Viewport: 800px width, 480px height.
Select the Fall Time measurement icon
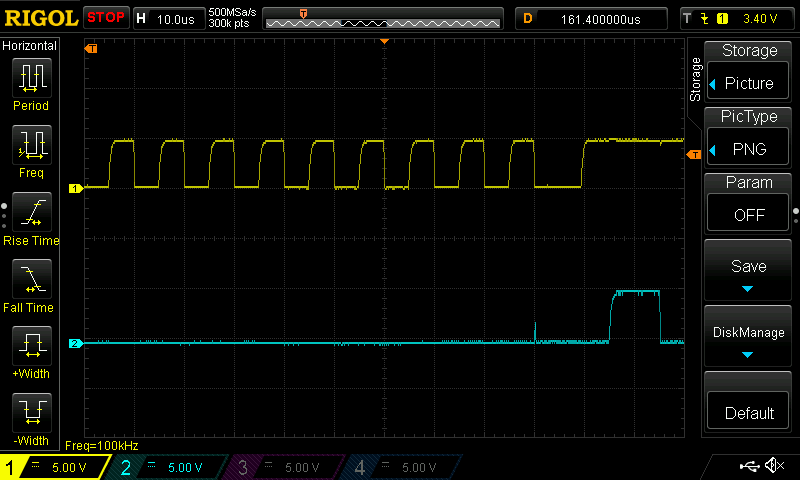point(32,279)
